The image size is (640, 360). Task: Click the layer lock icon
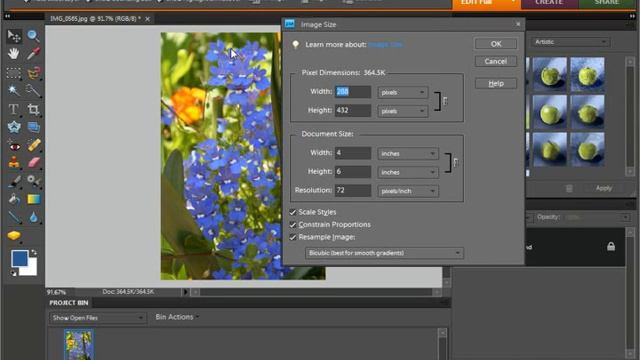tap(611, 246)
